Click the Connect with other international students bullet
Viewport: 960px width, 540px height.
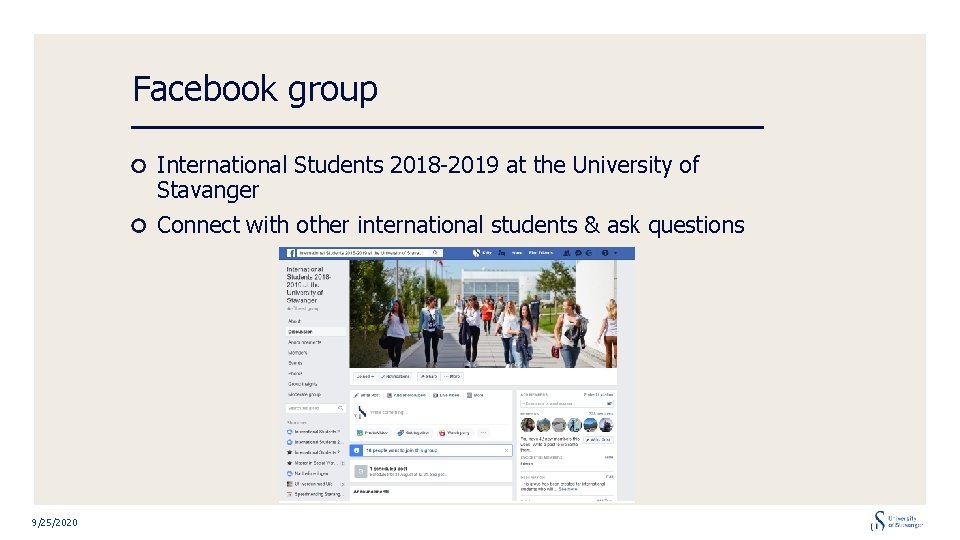pos(451,225)
